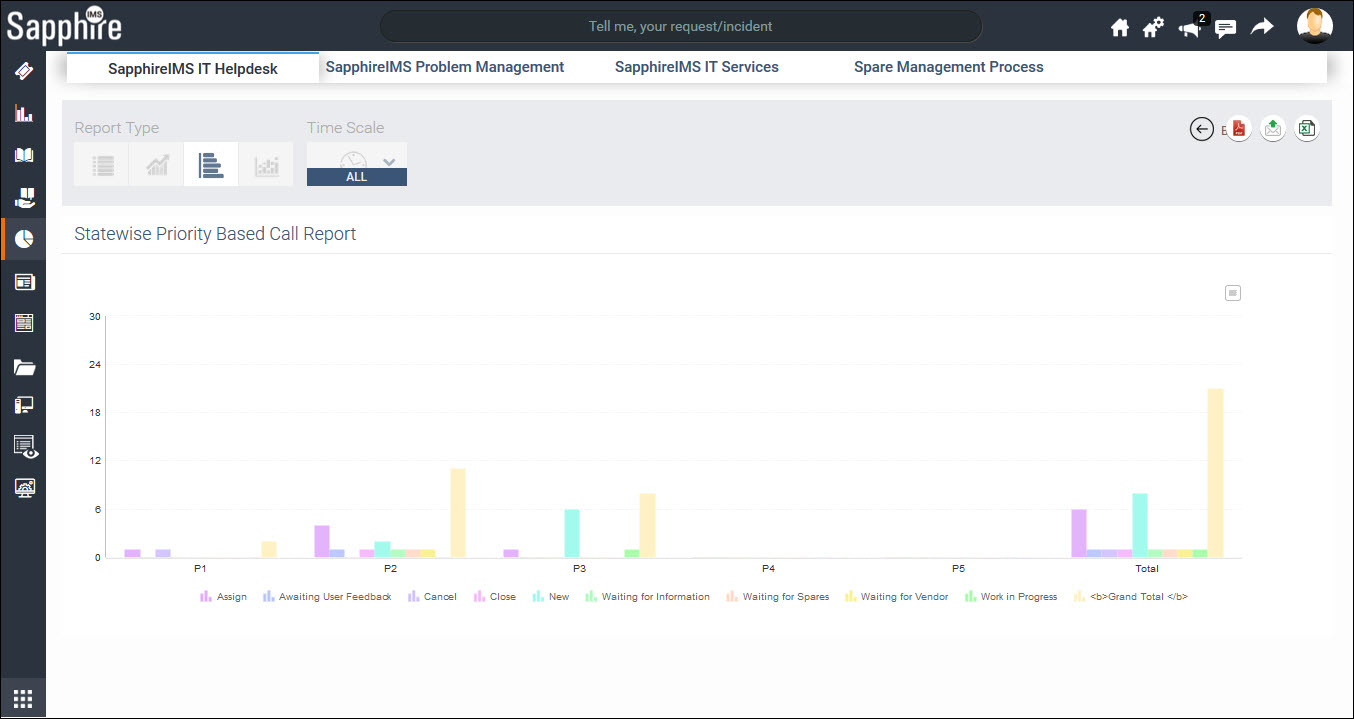Expand the Time Scale ALL dropdown

click(389, 161)
